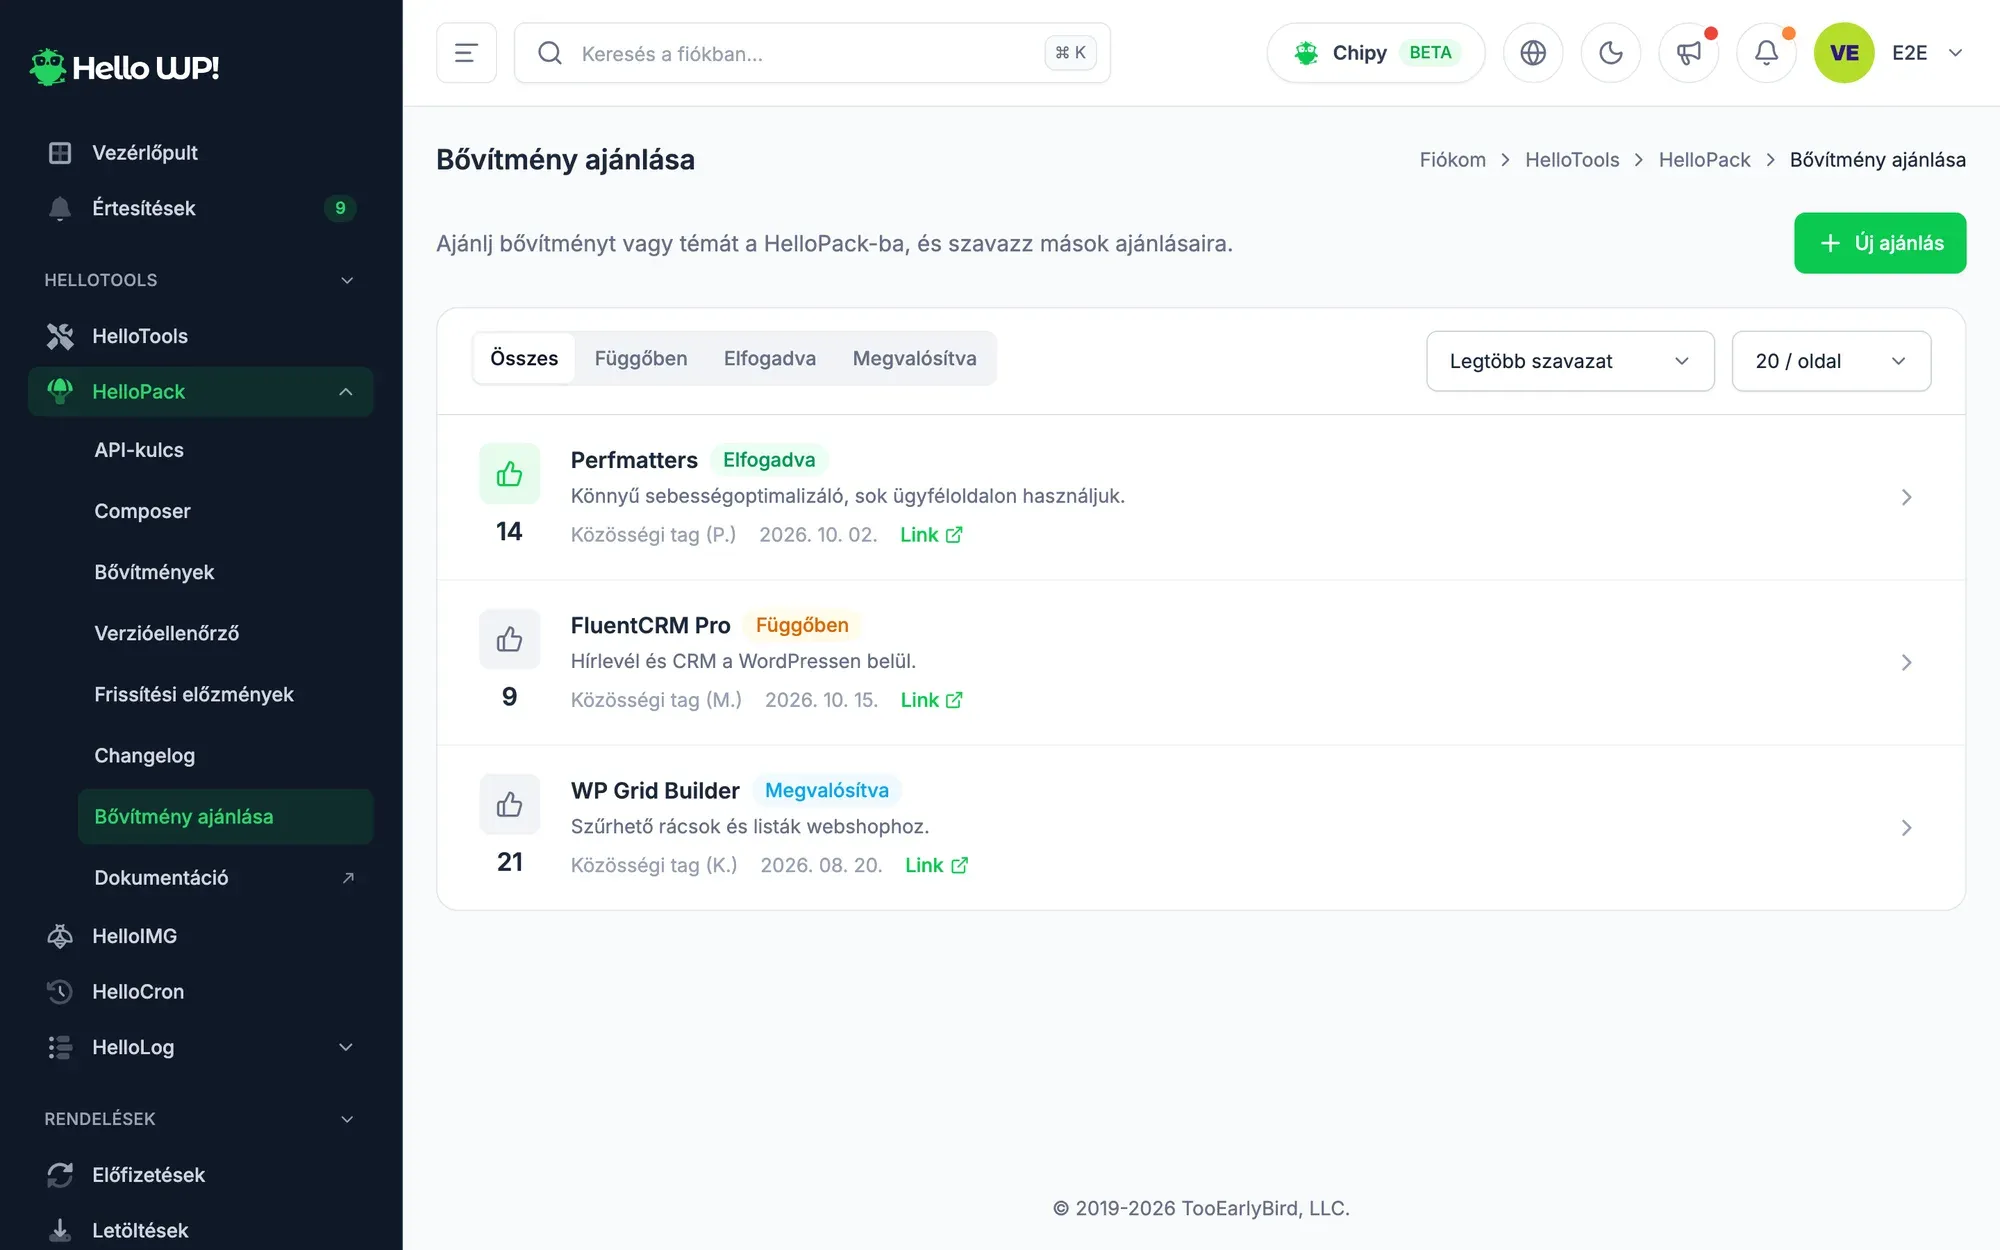Select the Összes tab

click(x=524, y=358)
